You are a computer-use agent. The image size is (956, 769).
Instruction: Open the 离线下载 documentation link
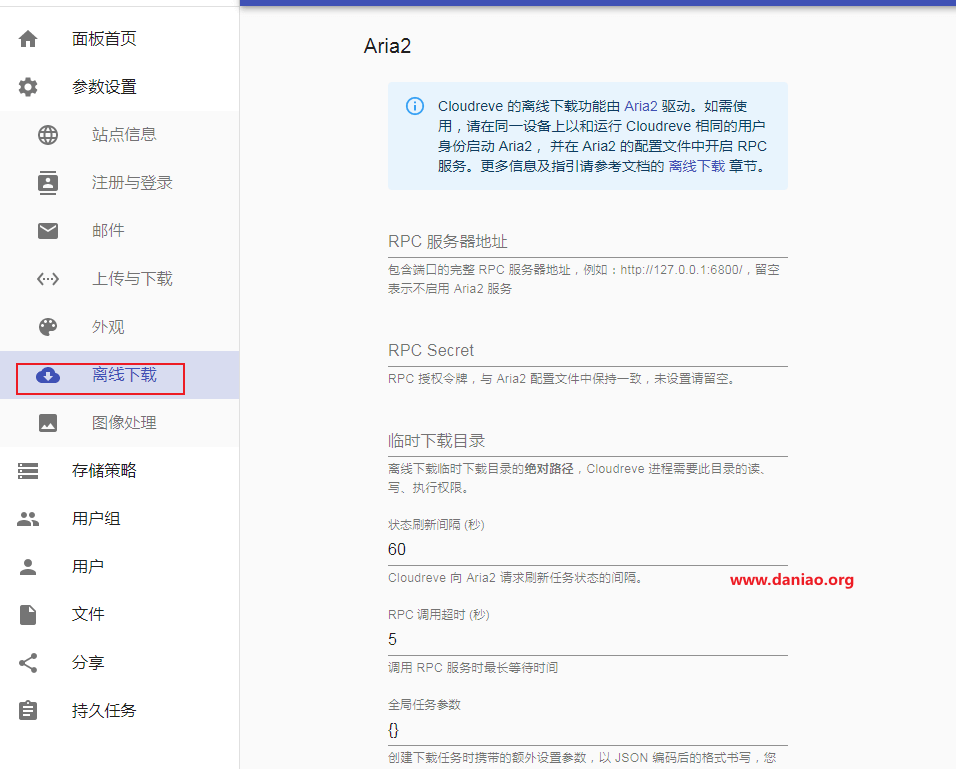(696, 166)
